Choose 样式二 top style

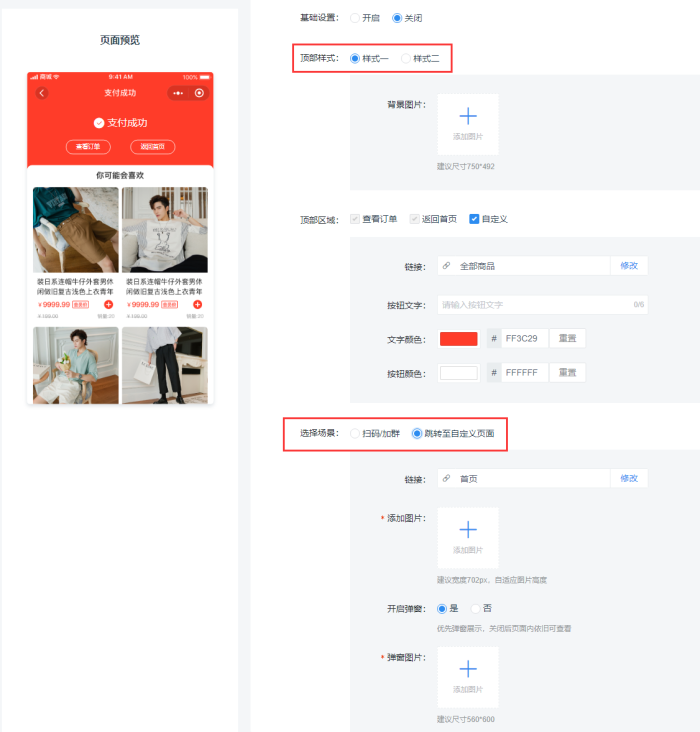(406, 58)
